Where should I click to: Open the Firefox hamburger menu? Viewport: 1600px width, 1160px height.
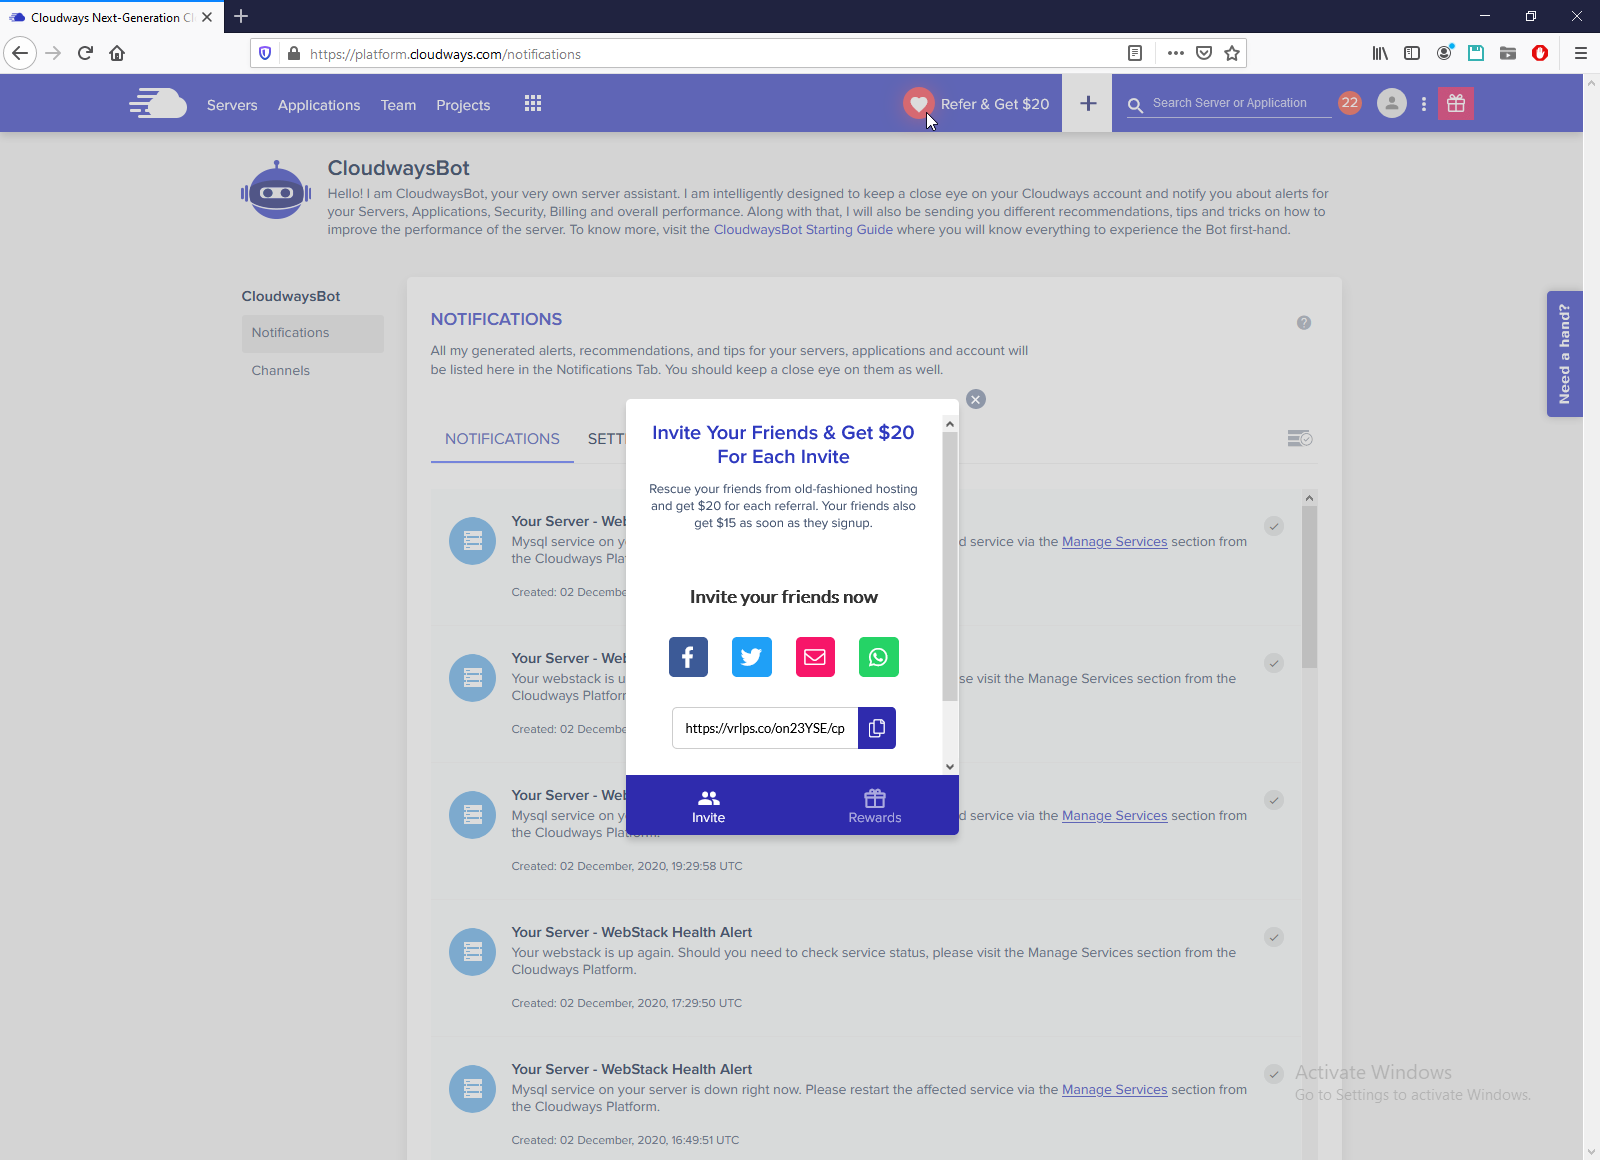click(1581, 53)
